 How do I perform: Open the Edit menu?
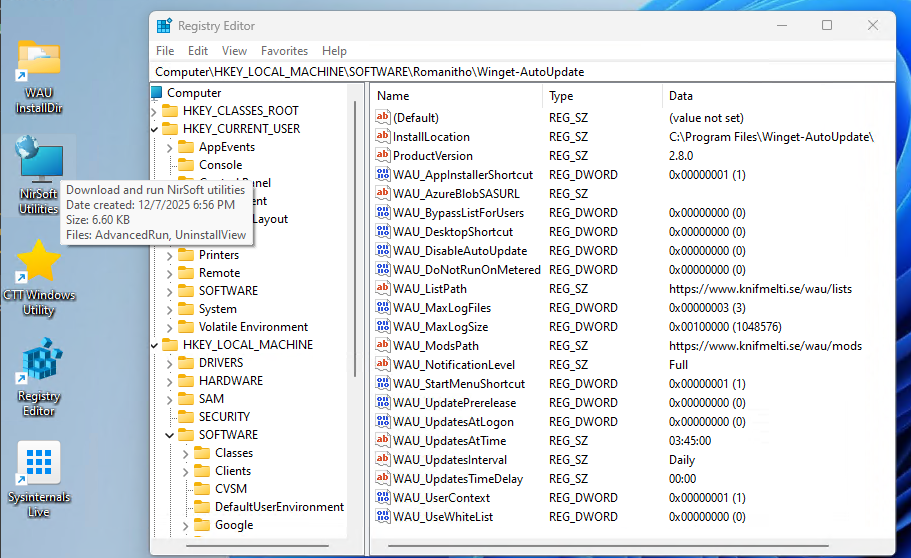pos(198,51)
